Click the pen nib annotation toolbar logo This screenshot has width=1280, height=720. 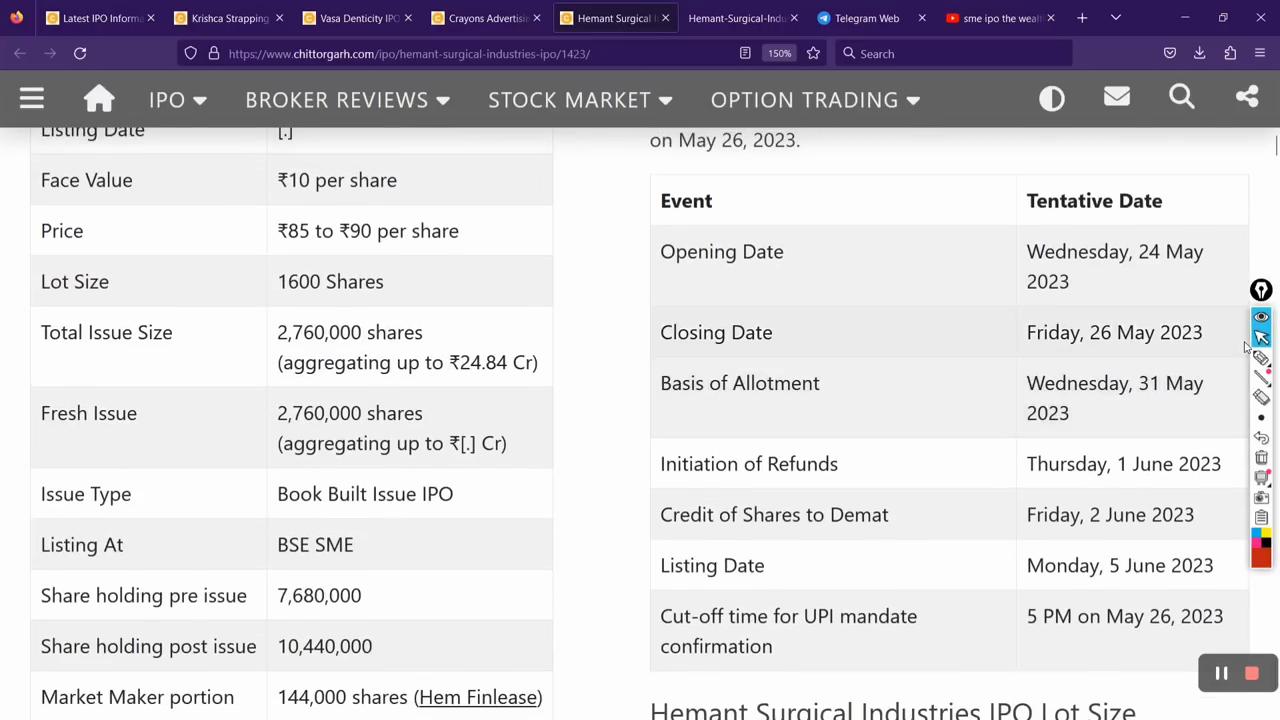[x=1261, y=290]
